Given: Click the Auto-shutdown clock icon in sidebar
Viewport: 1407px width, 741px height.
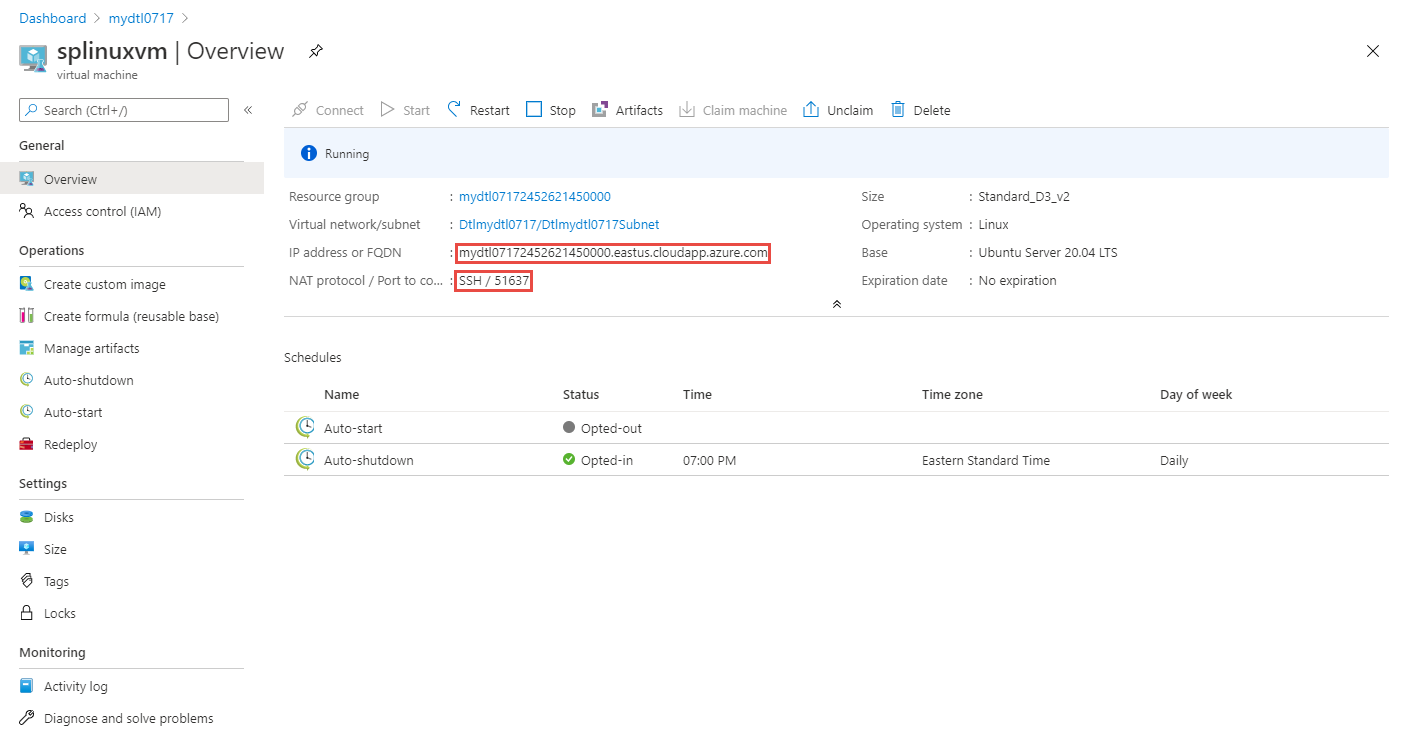Looking at the screenshot, I should click(27, 380).
